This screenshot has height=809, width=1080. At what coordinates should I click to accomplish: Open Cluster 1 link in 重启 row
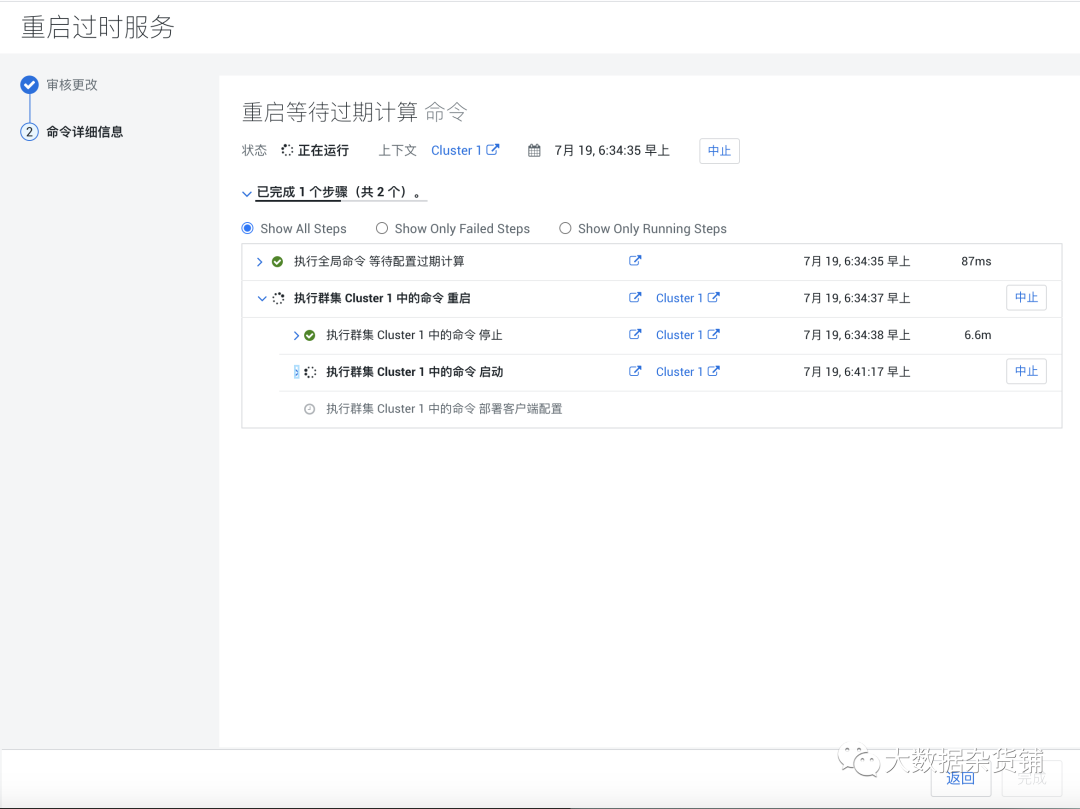678,297
